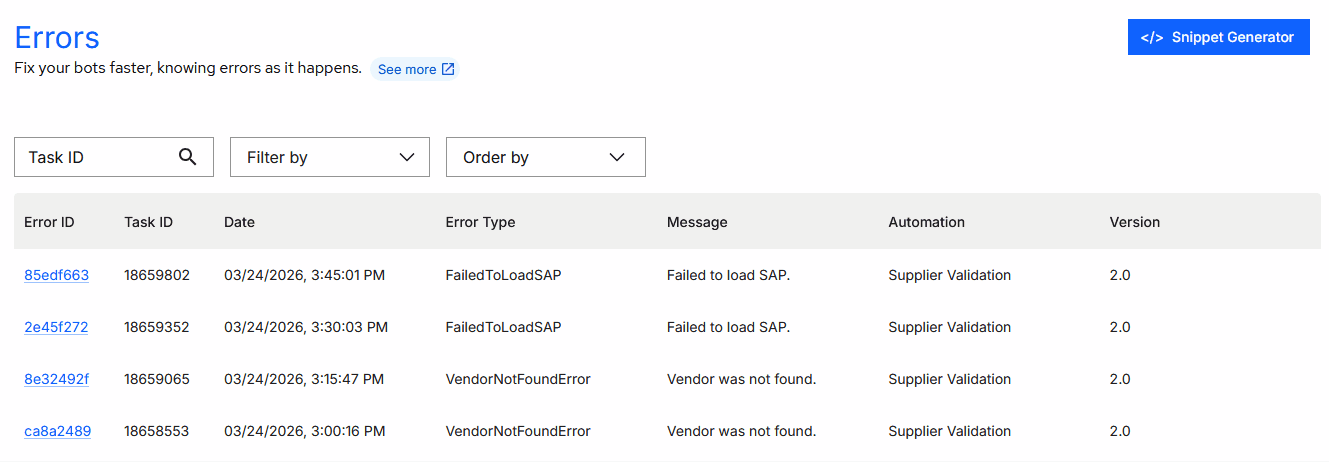Click the code brackets icon on Snippet Generator
The height and width of the screenshot is (462, 1329).
[1152, 37]
